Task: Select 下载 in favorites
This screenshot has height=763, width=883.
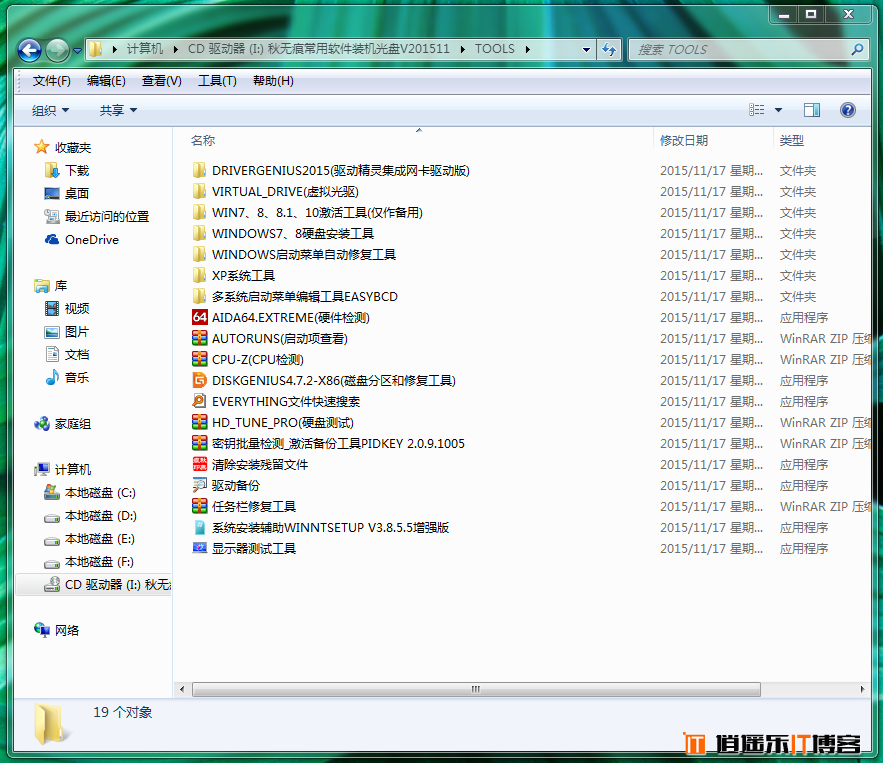Action: tap(77, 171)
